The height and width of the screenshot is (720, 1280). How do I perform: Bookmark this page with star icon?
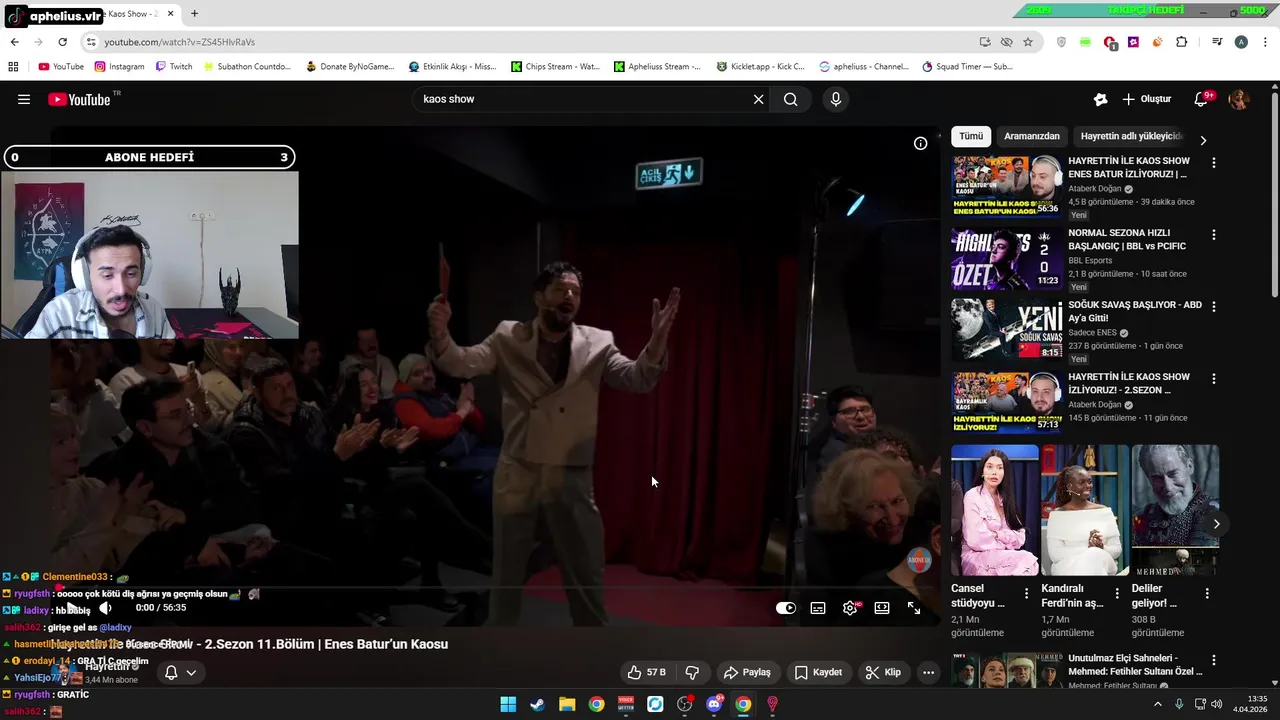tap(1028, 42)
